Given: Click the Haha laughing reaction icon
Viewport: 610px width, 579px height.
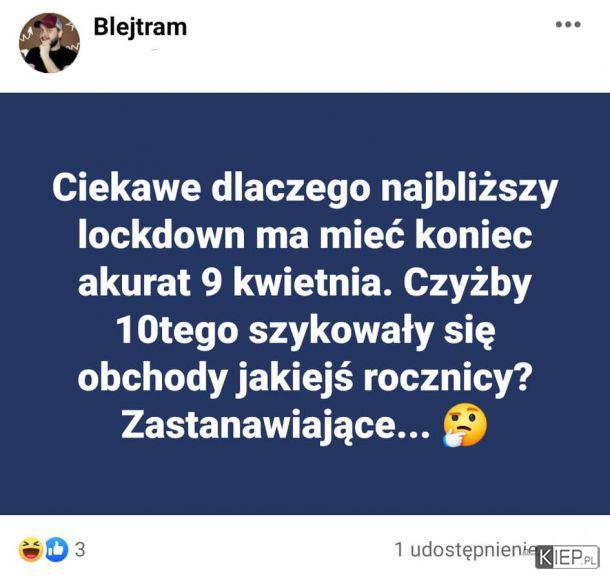Looking at the screenshot, I should tap(31, 549).
